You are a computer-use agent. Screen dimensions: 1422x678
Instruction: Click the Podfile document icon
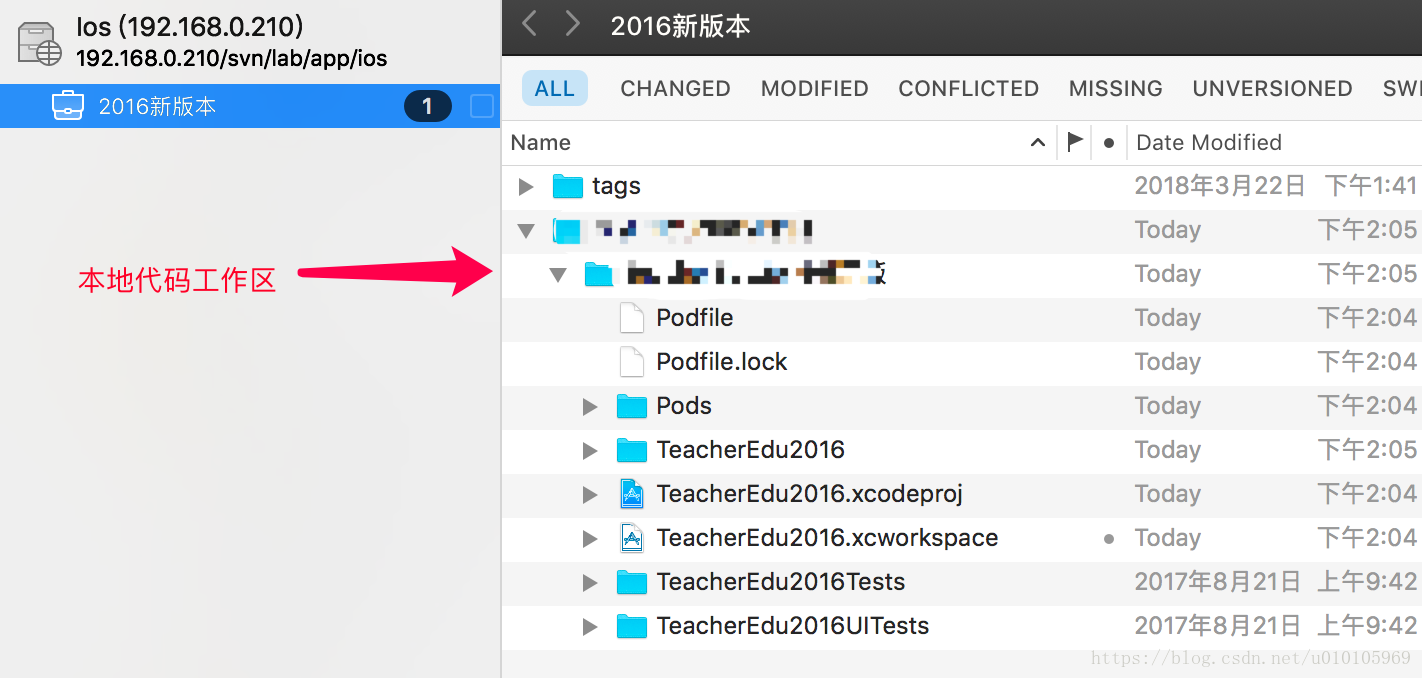(x=632, y=318)
